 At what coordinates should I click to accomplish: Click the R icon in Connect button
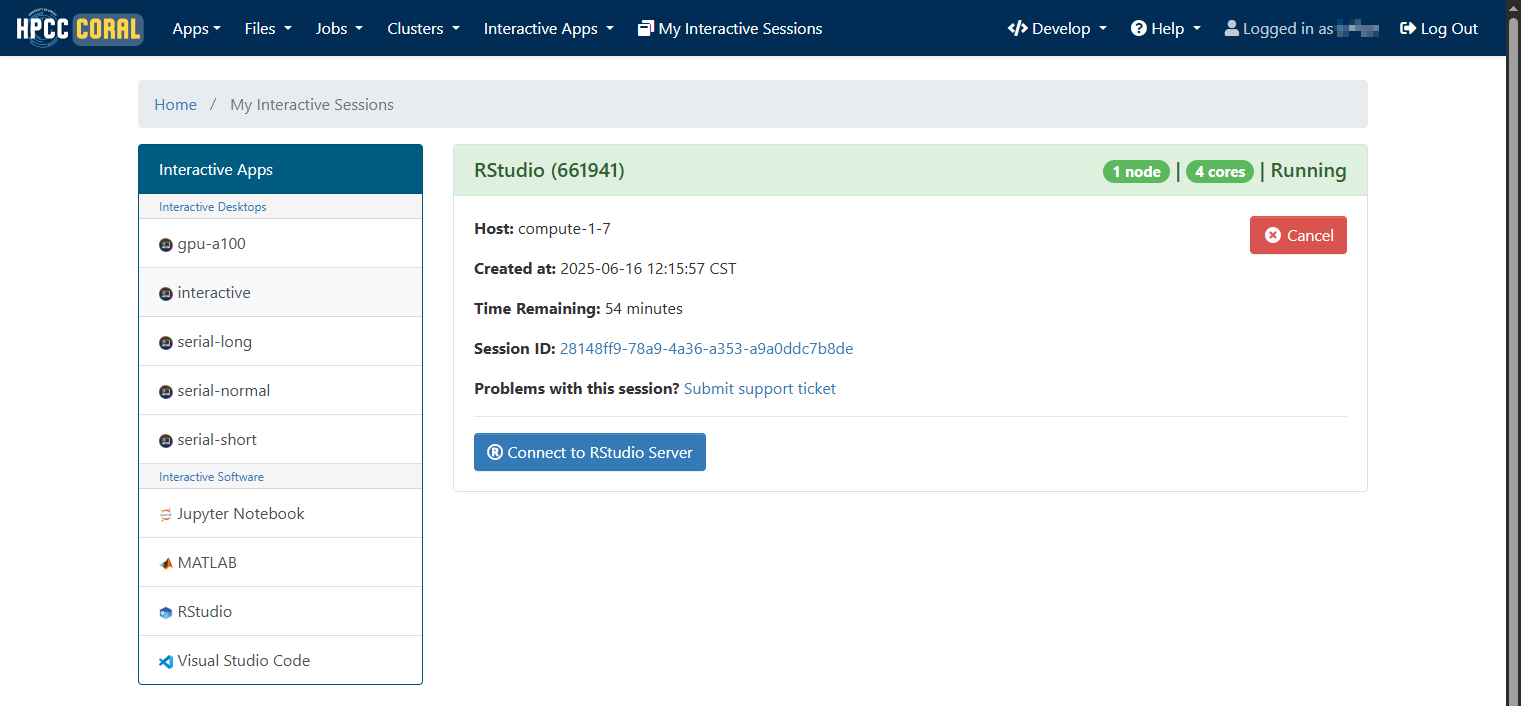(495, 452)
